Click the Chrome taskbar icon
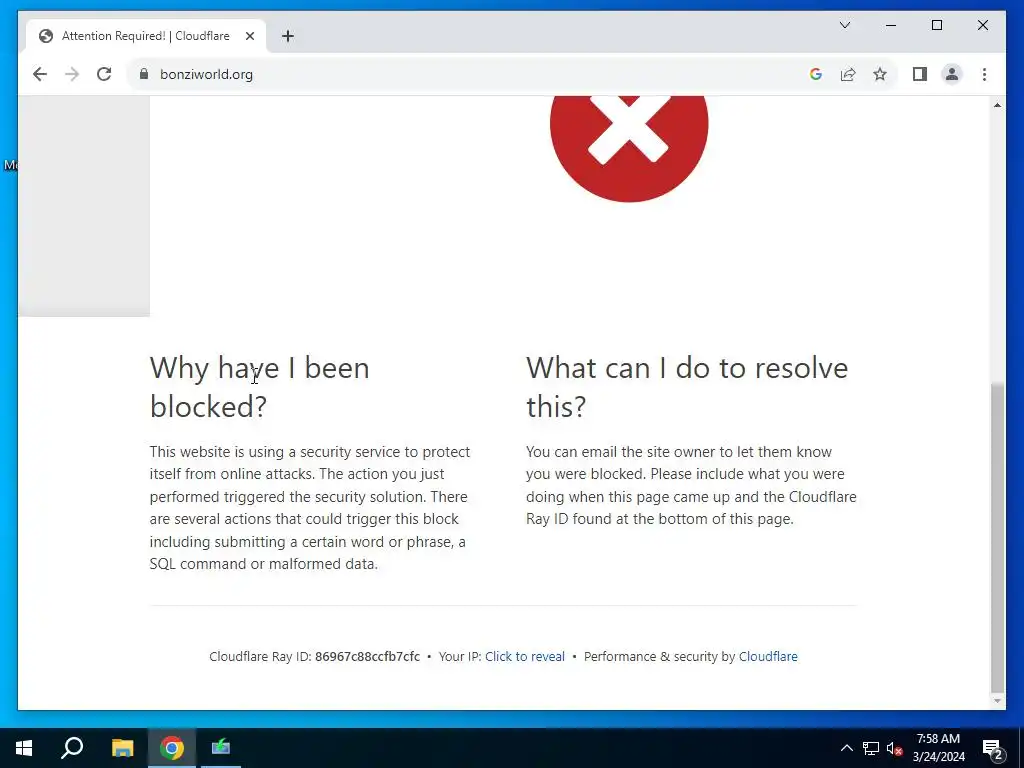 (x=172, y=748)
